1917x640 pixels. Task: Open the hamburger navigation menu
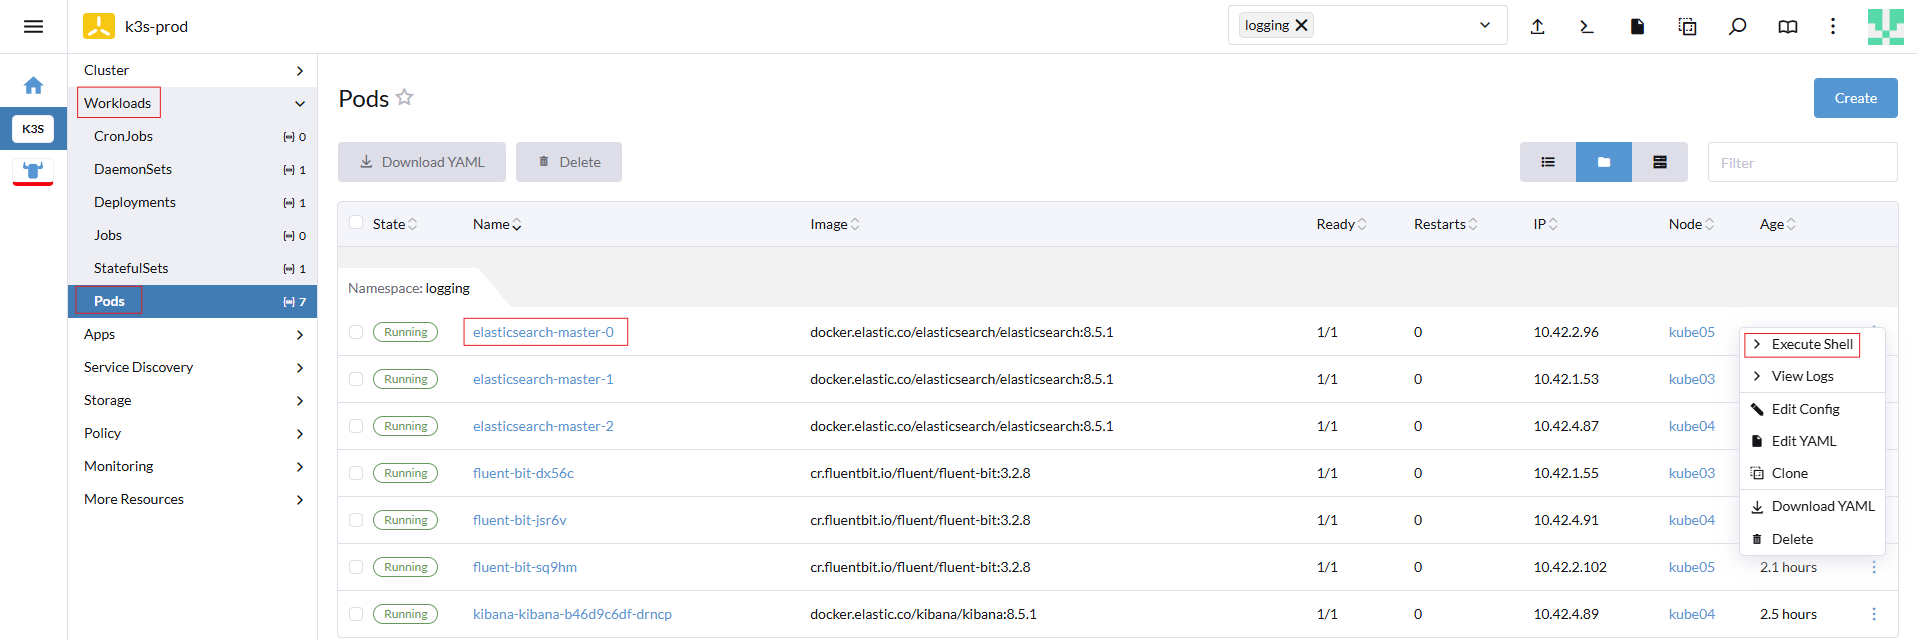click(33, 27)
